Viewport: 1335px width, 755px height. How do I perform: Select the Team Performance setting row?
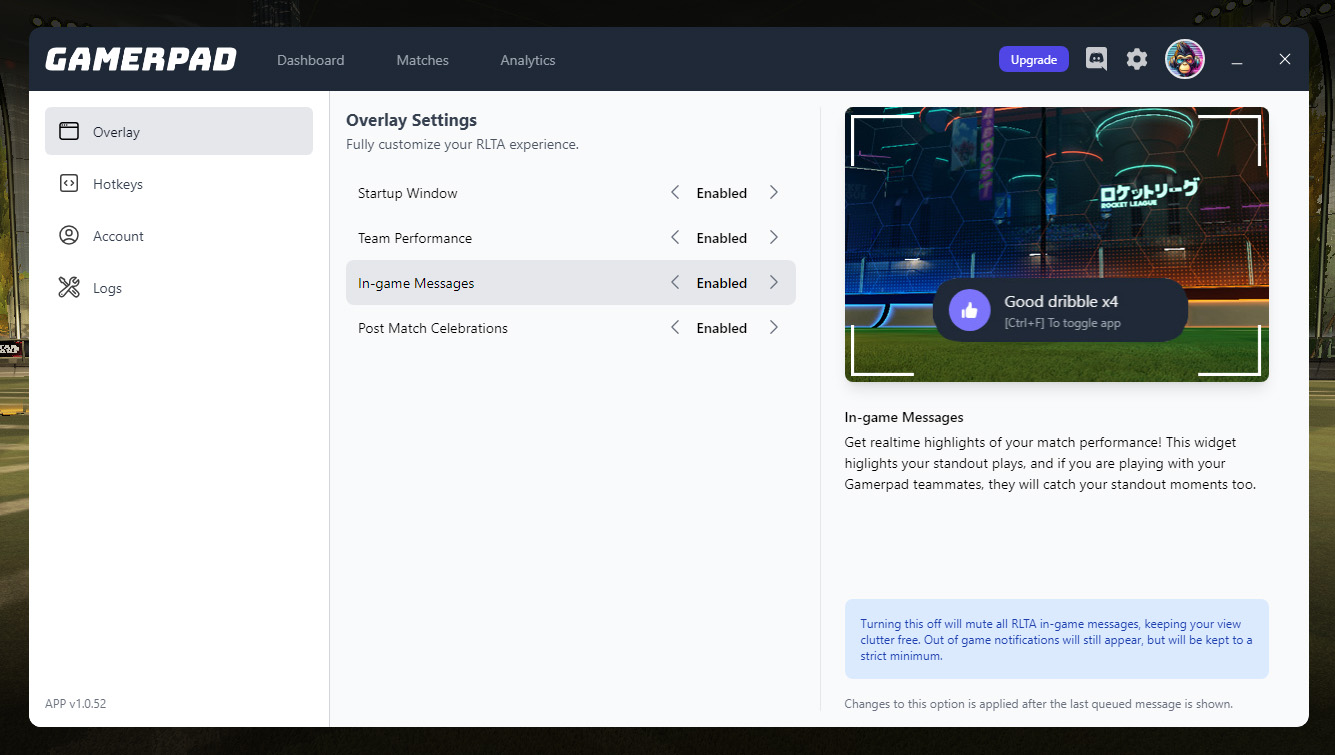[x=571, y=238]
